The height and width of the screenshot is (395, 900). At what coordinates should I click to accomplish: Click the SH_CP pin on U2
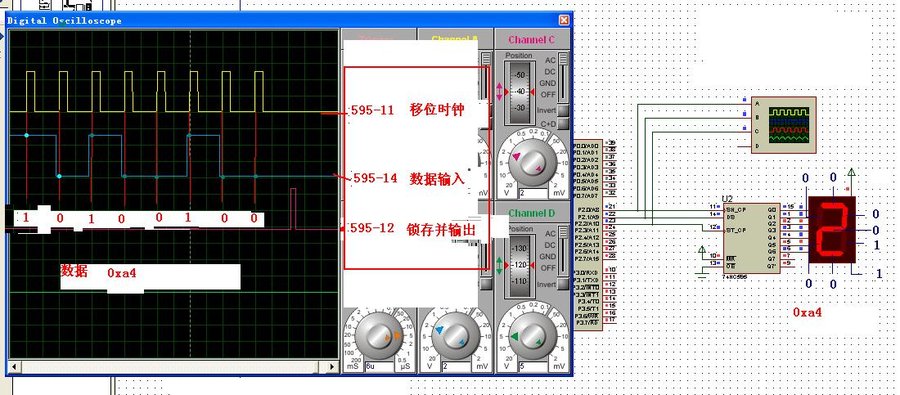(x=735, y=209)
